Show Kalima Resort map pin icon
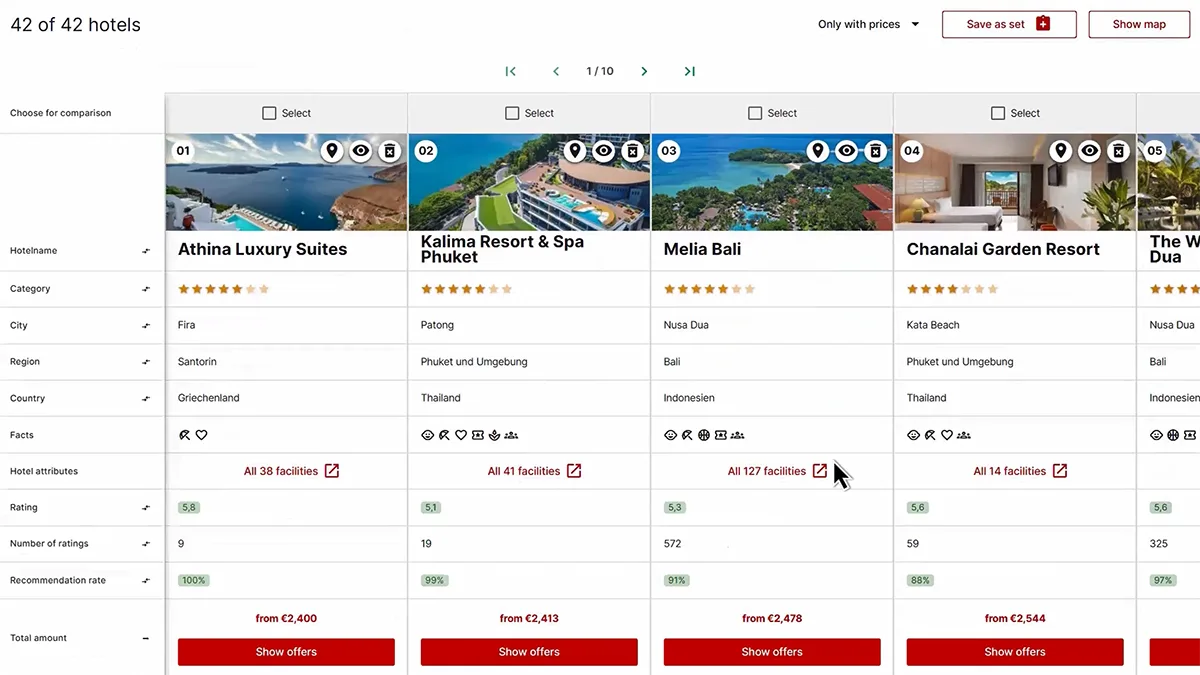Screen dimensions: 1200x675 pyautogui.click(x=574, y=151)
